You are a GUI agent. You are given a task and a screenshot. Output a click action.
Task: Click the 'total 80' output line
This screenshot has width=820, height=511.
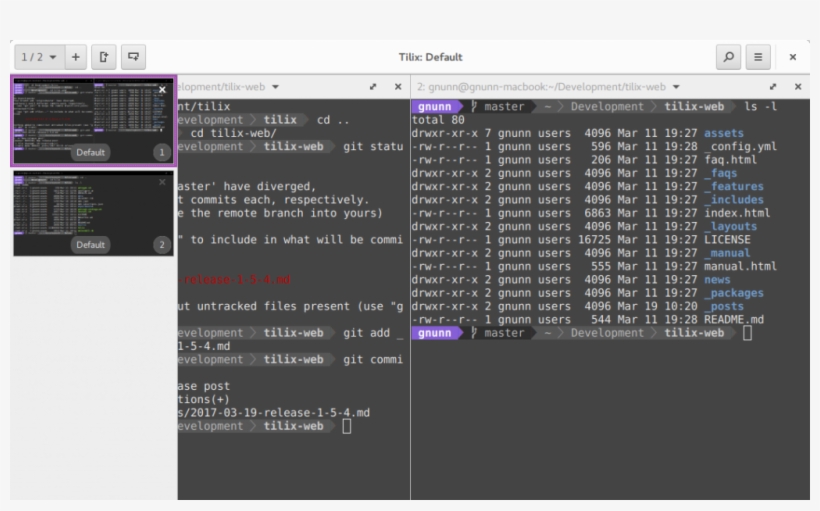pos(438,120)
